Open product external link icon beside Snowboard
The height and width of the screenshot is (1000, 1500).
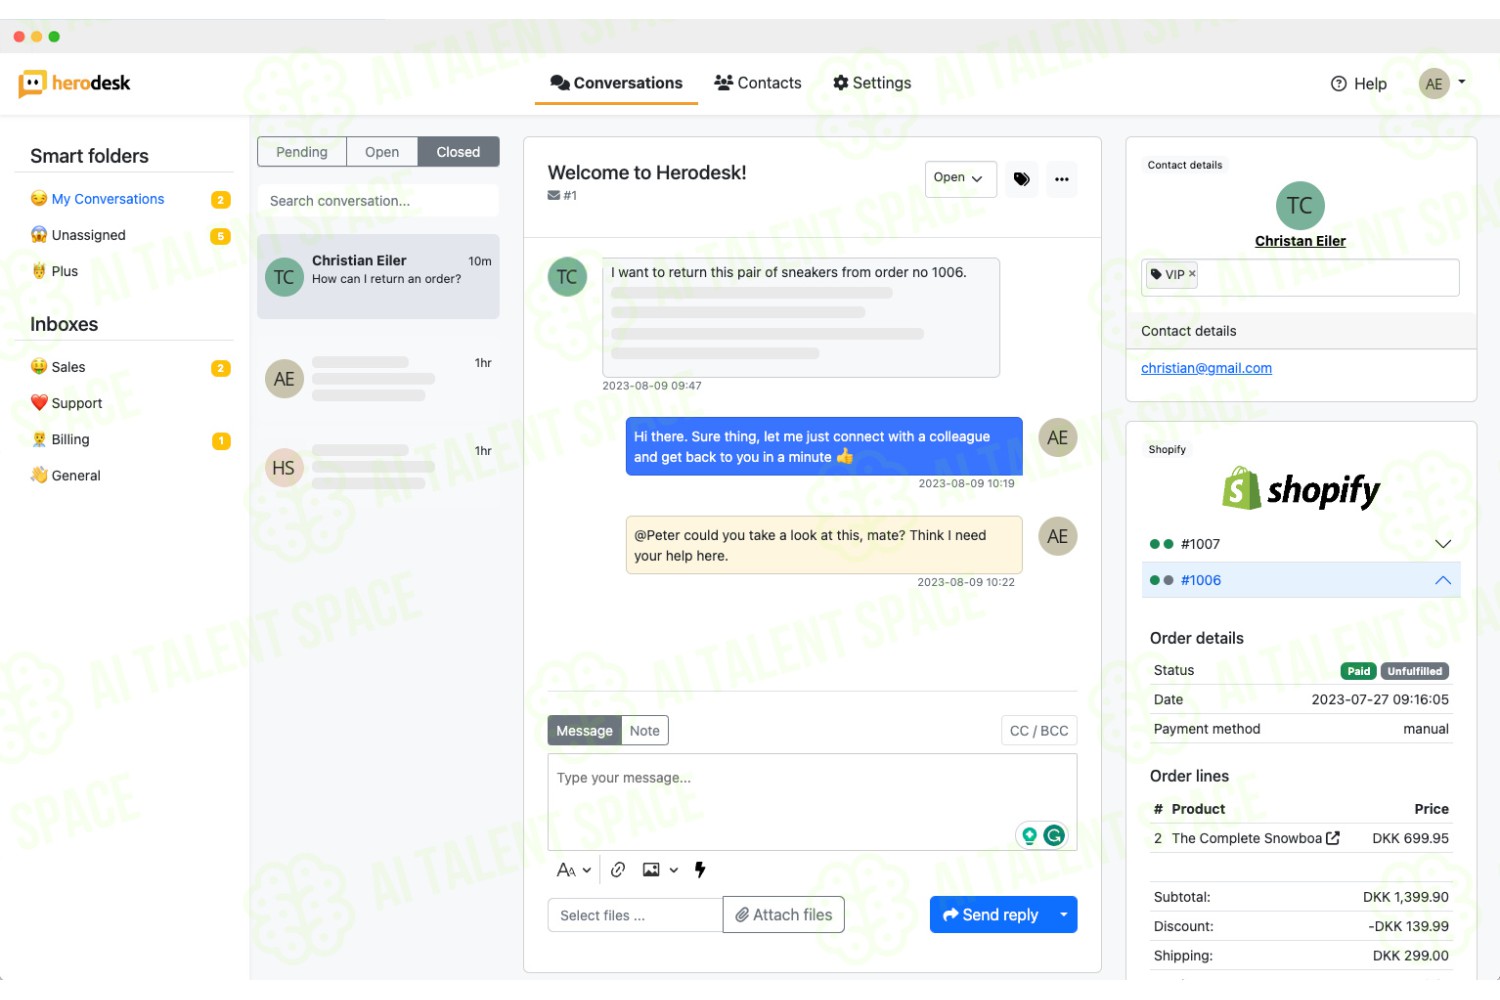click(1333, 838)
